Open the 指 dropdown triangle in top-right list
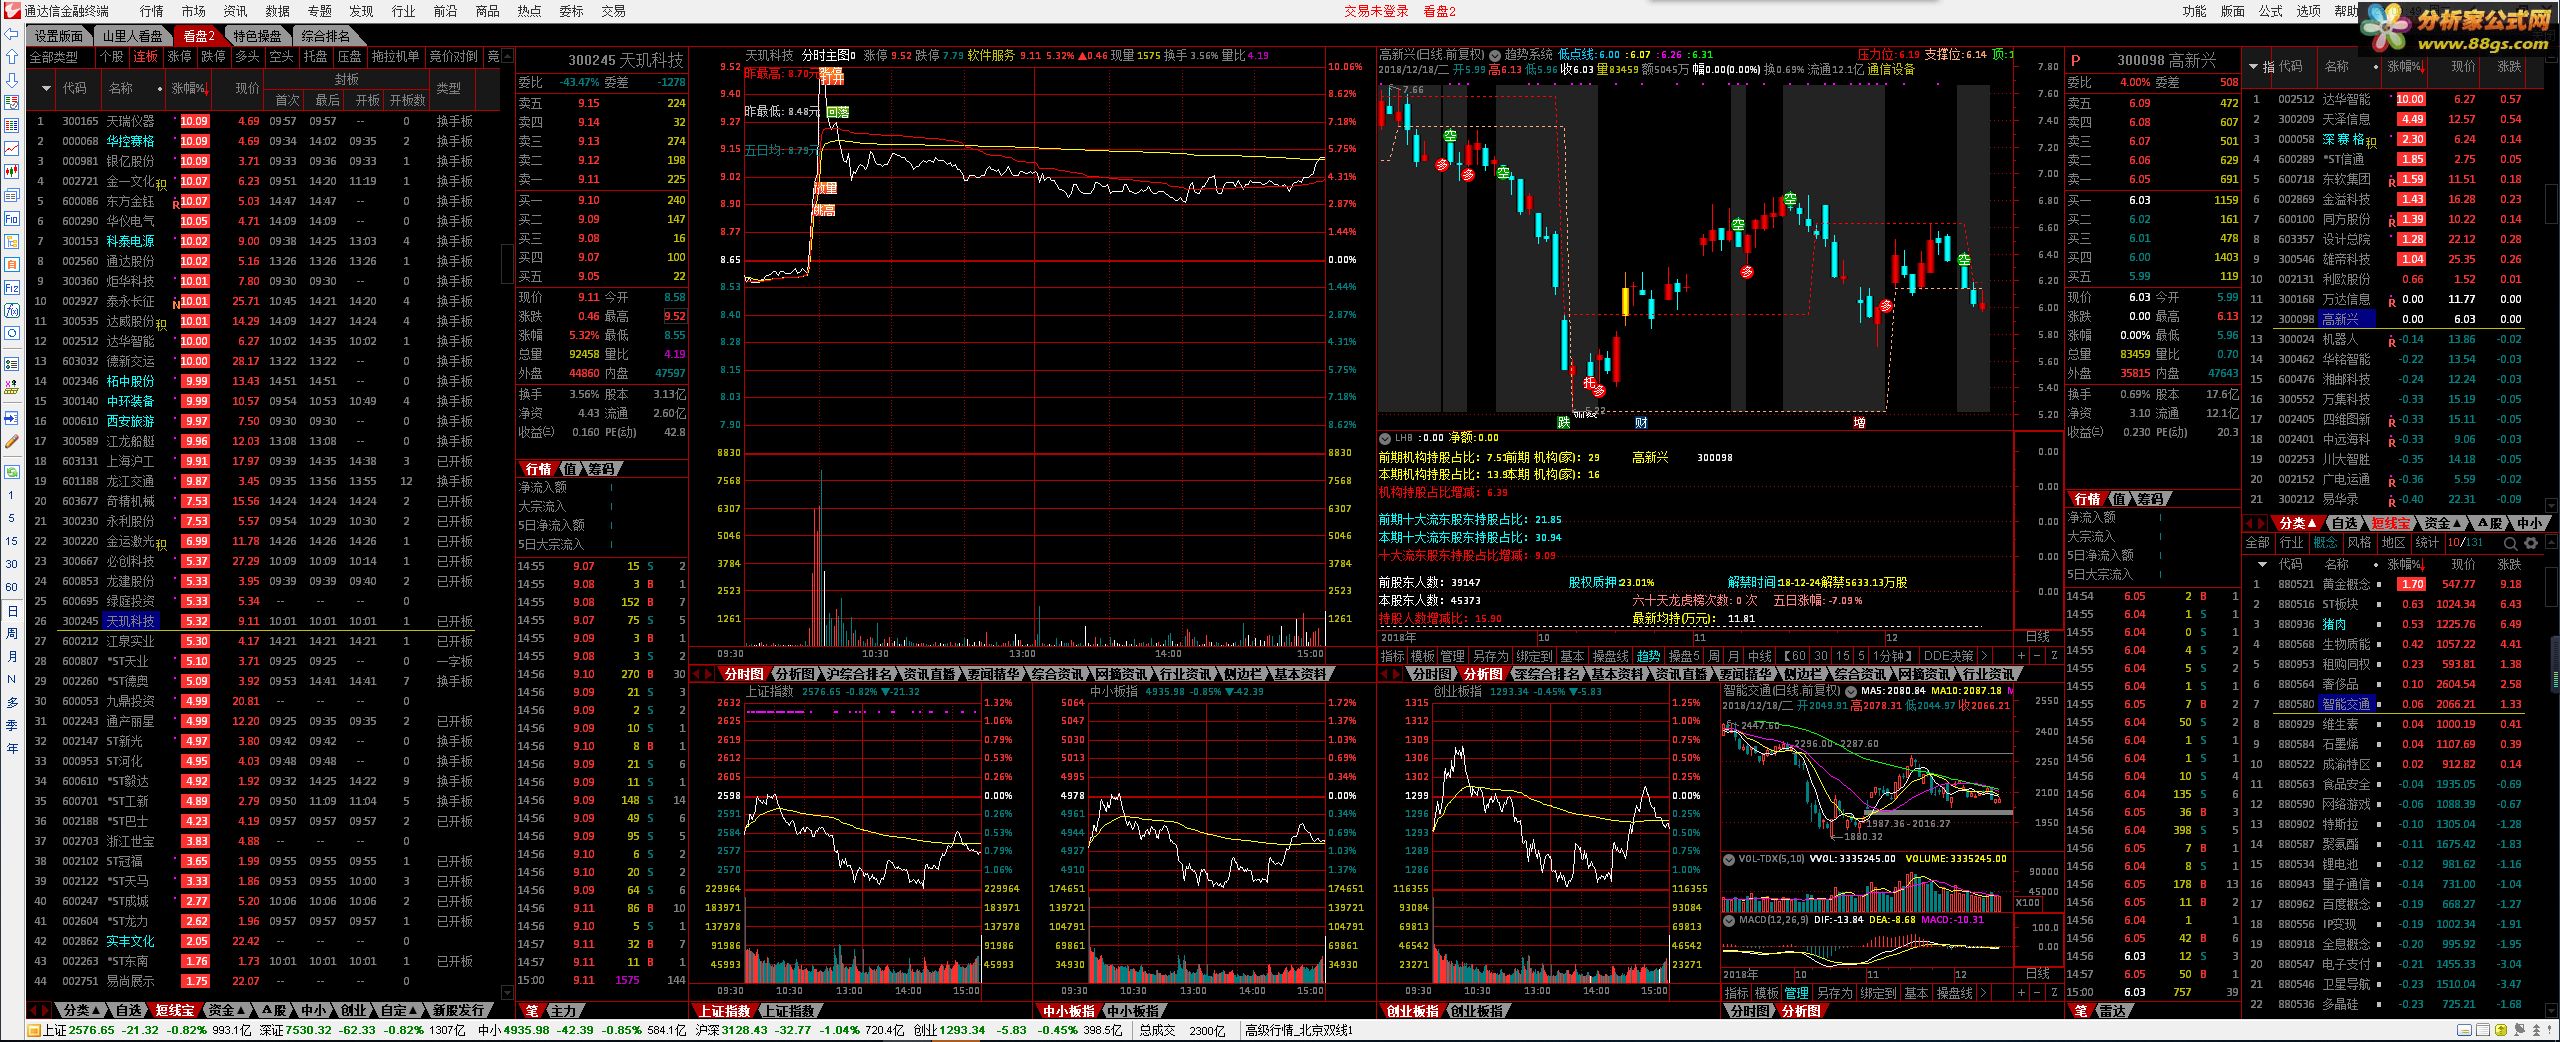Screen dimensions: 2560x1042 (2253, 67)
